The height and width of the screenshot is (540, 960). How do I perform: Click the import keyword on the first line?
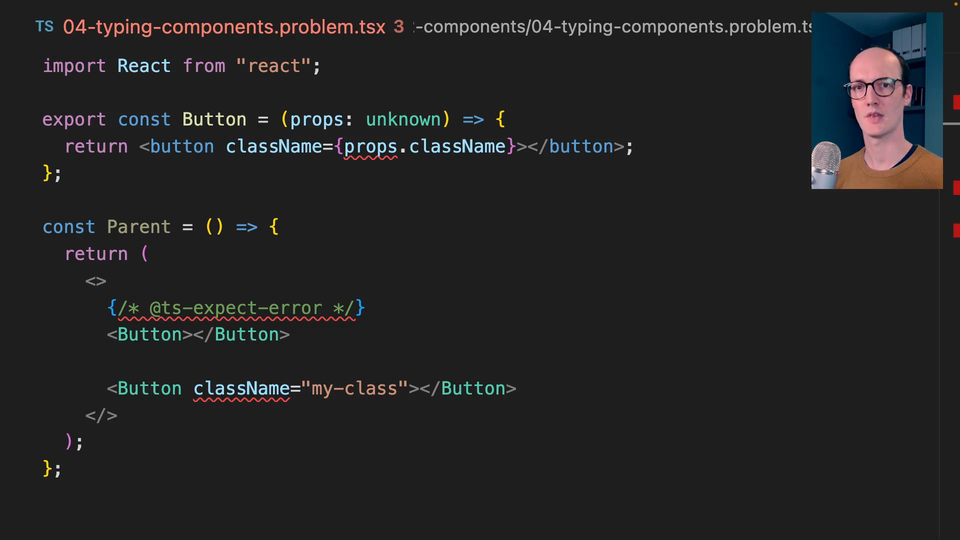coord(74,66)
